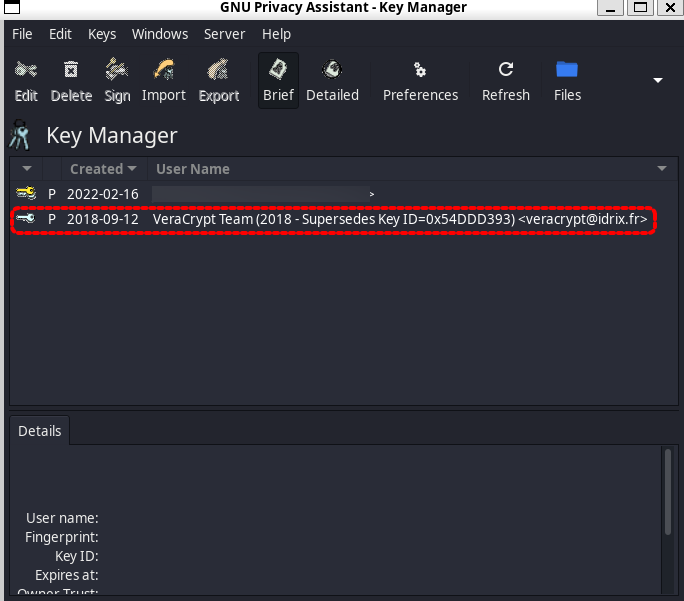This screenshot has width=684, height=601.
Task: Open the Windows menu
Action: [160, 34]
